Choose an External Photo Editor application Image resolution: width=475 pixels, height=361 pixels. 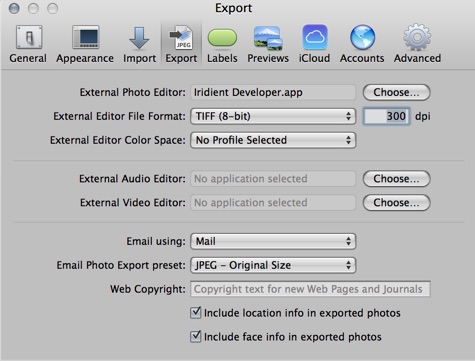pos(396,92)
